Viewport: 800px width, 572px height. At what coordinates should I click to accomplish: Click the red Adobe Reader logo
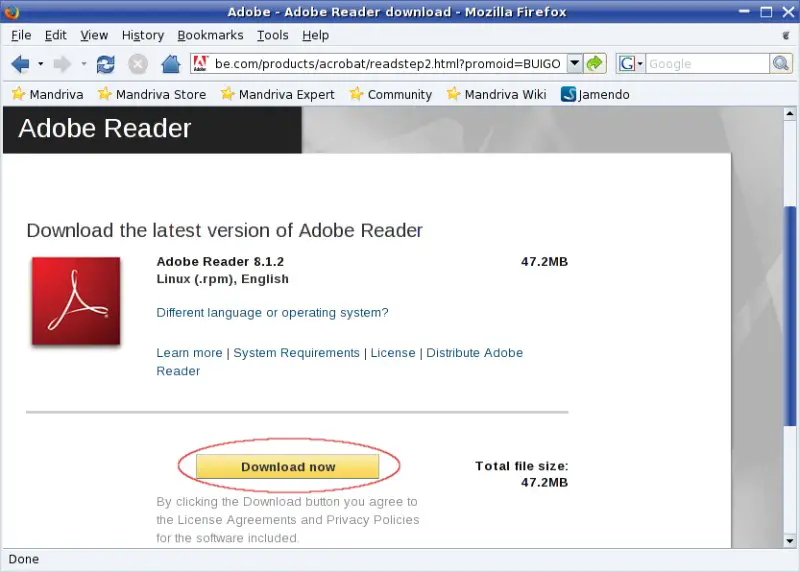(x=76, y=301)
